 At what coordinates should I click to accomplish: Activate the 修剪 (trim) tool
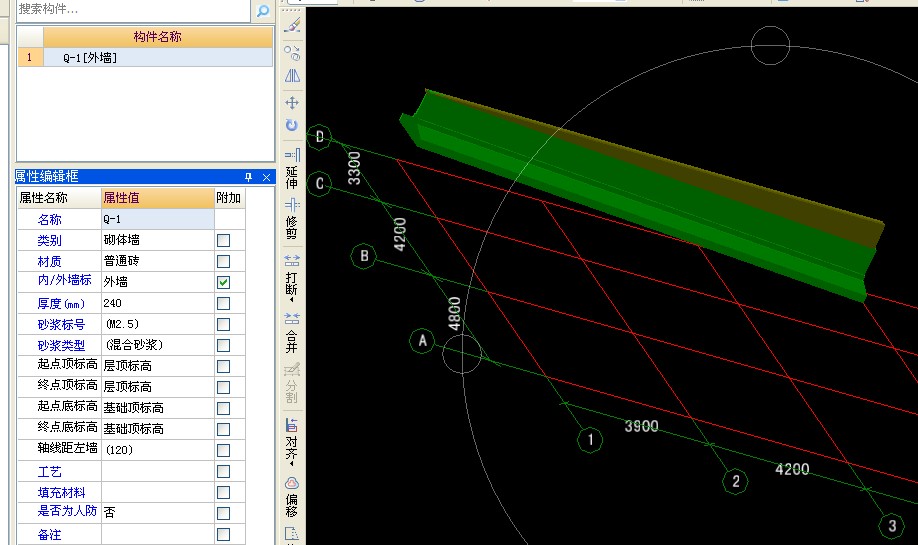click(292, 219)
